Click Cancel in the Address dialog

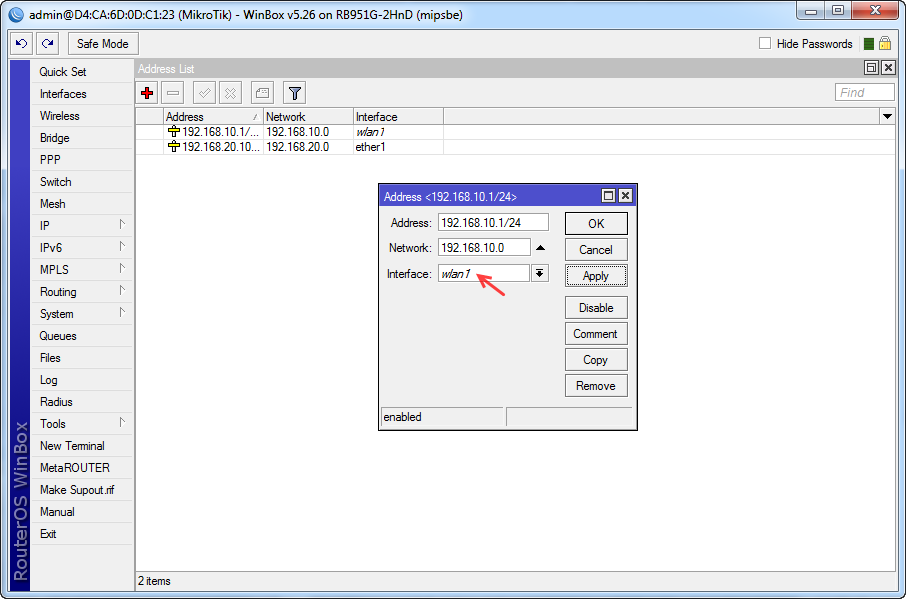(x=596, y=250)
